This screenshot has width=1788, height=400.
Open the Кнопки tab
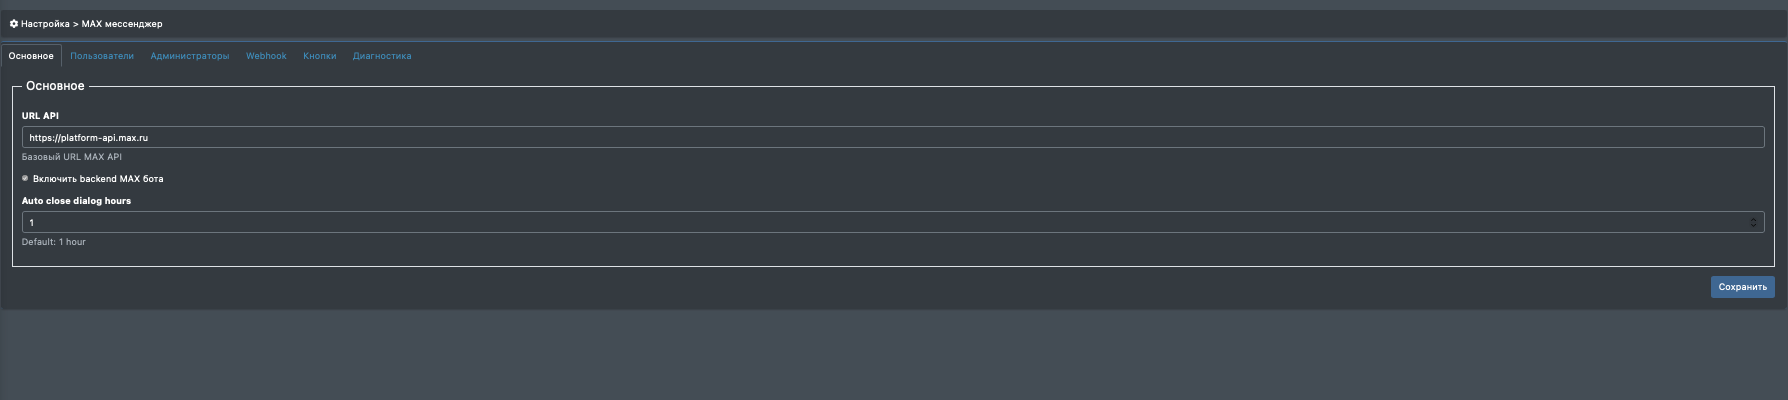point(320,56)
